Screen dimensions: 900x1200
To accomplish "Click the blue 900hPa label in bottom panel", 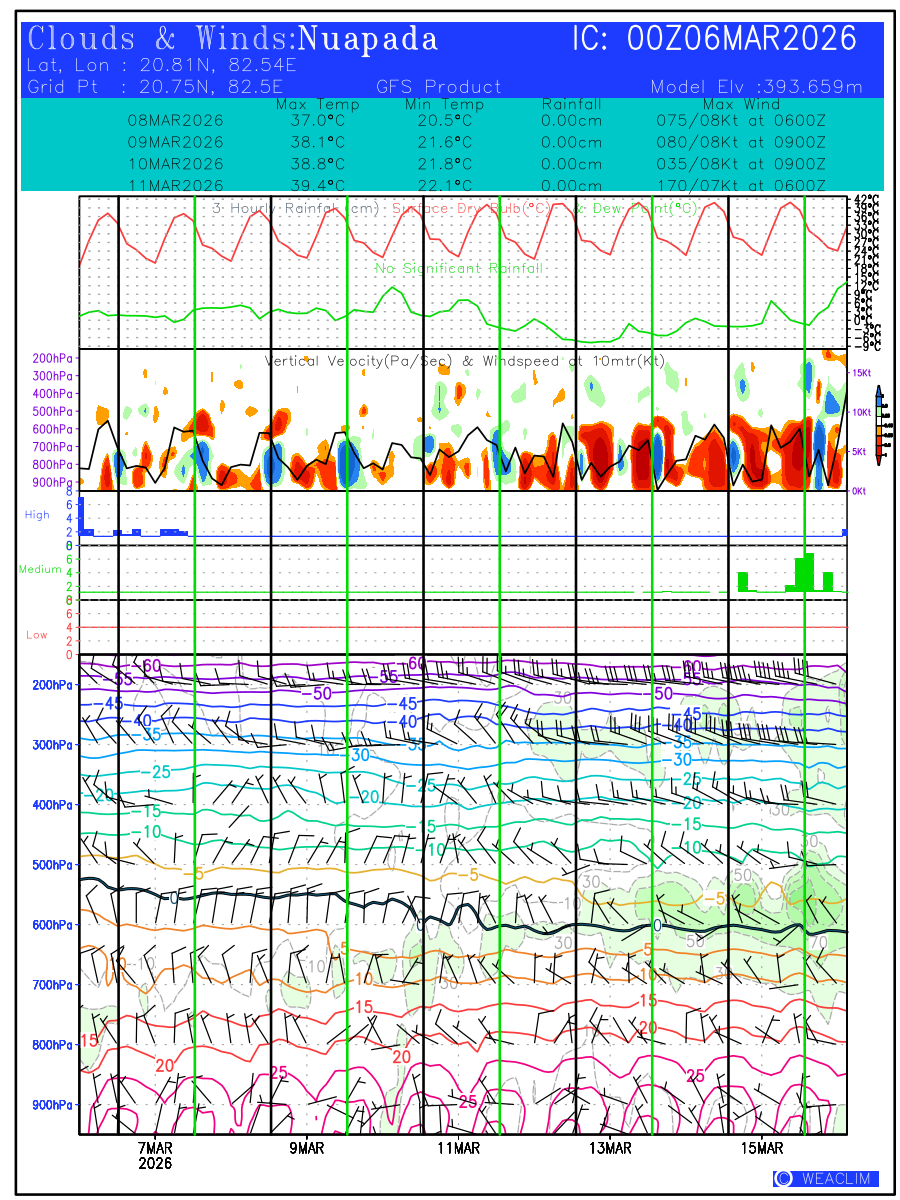I will click(49, 1105).
